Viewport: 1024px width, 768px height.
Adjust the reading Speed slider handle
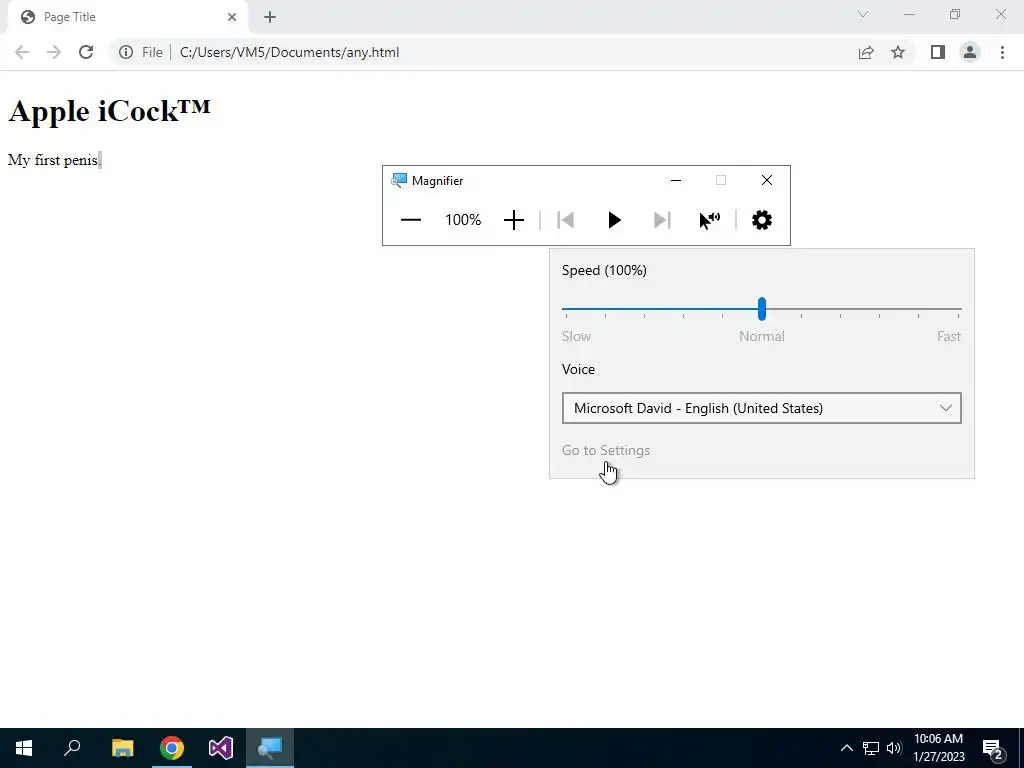click(761, 309)
